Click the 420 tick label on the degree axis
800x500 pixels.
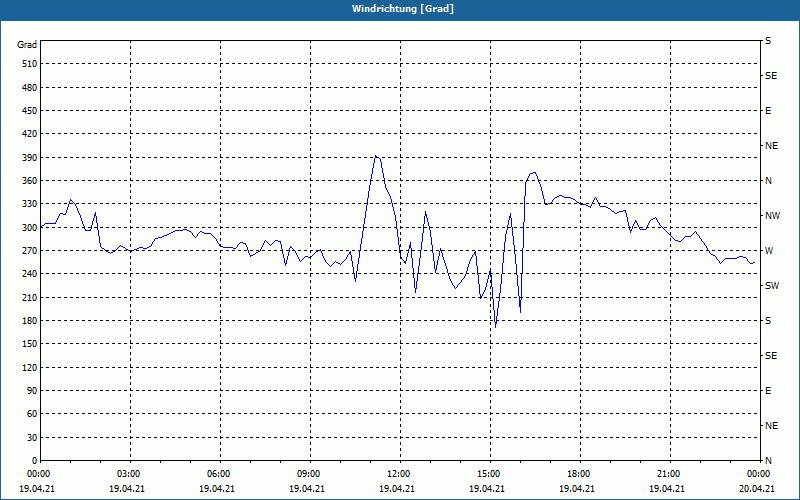pyautogui.click(x=30, y=134)
